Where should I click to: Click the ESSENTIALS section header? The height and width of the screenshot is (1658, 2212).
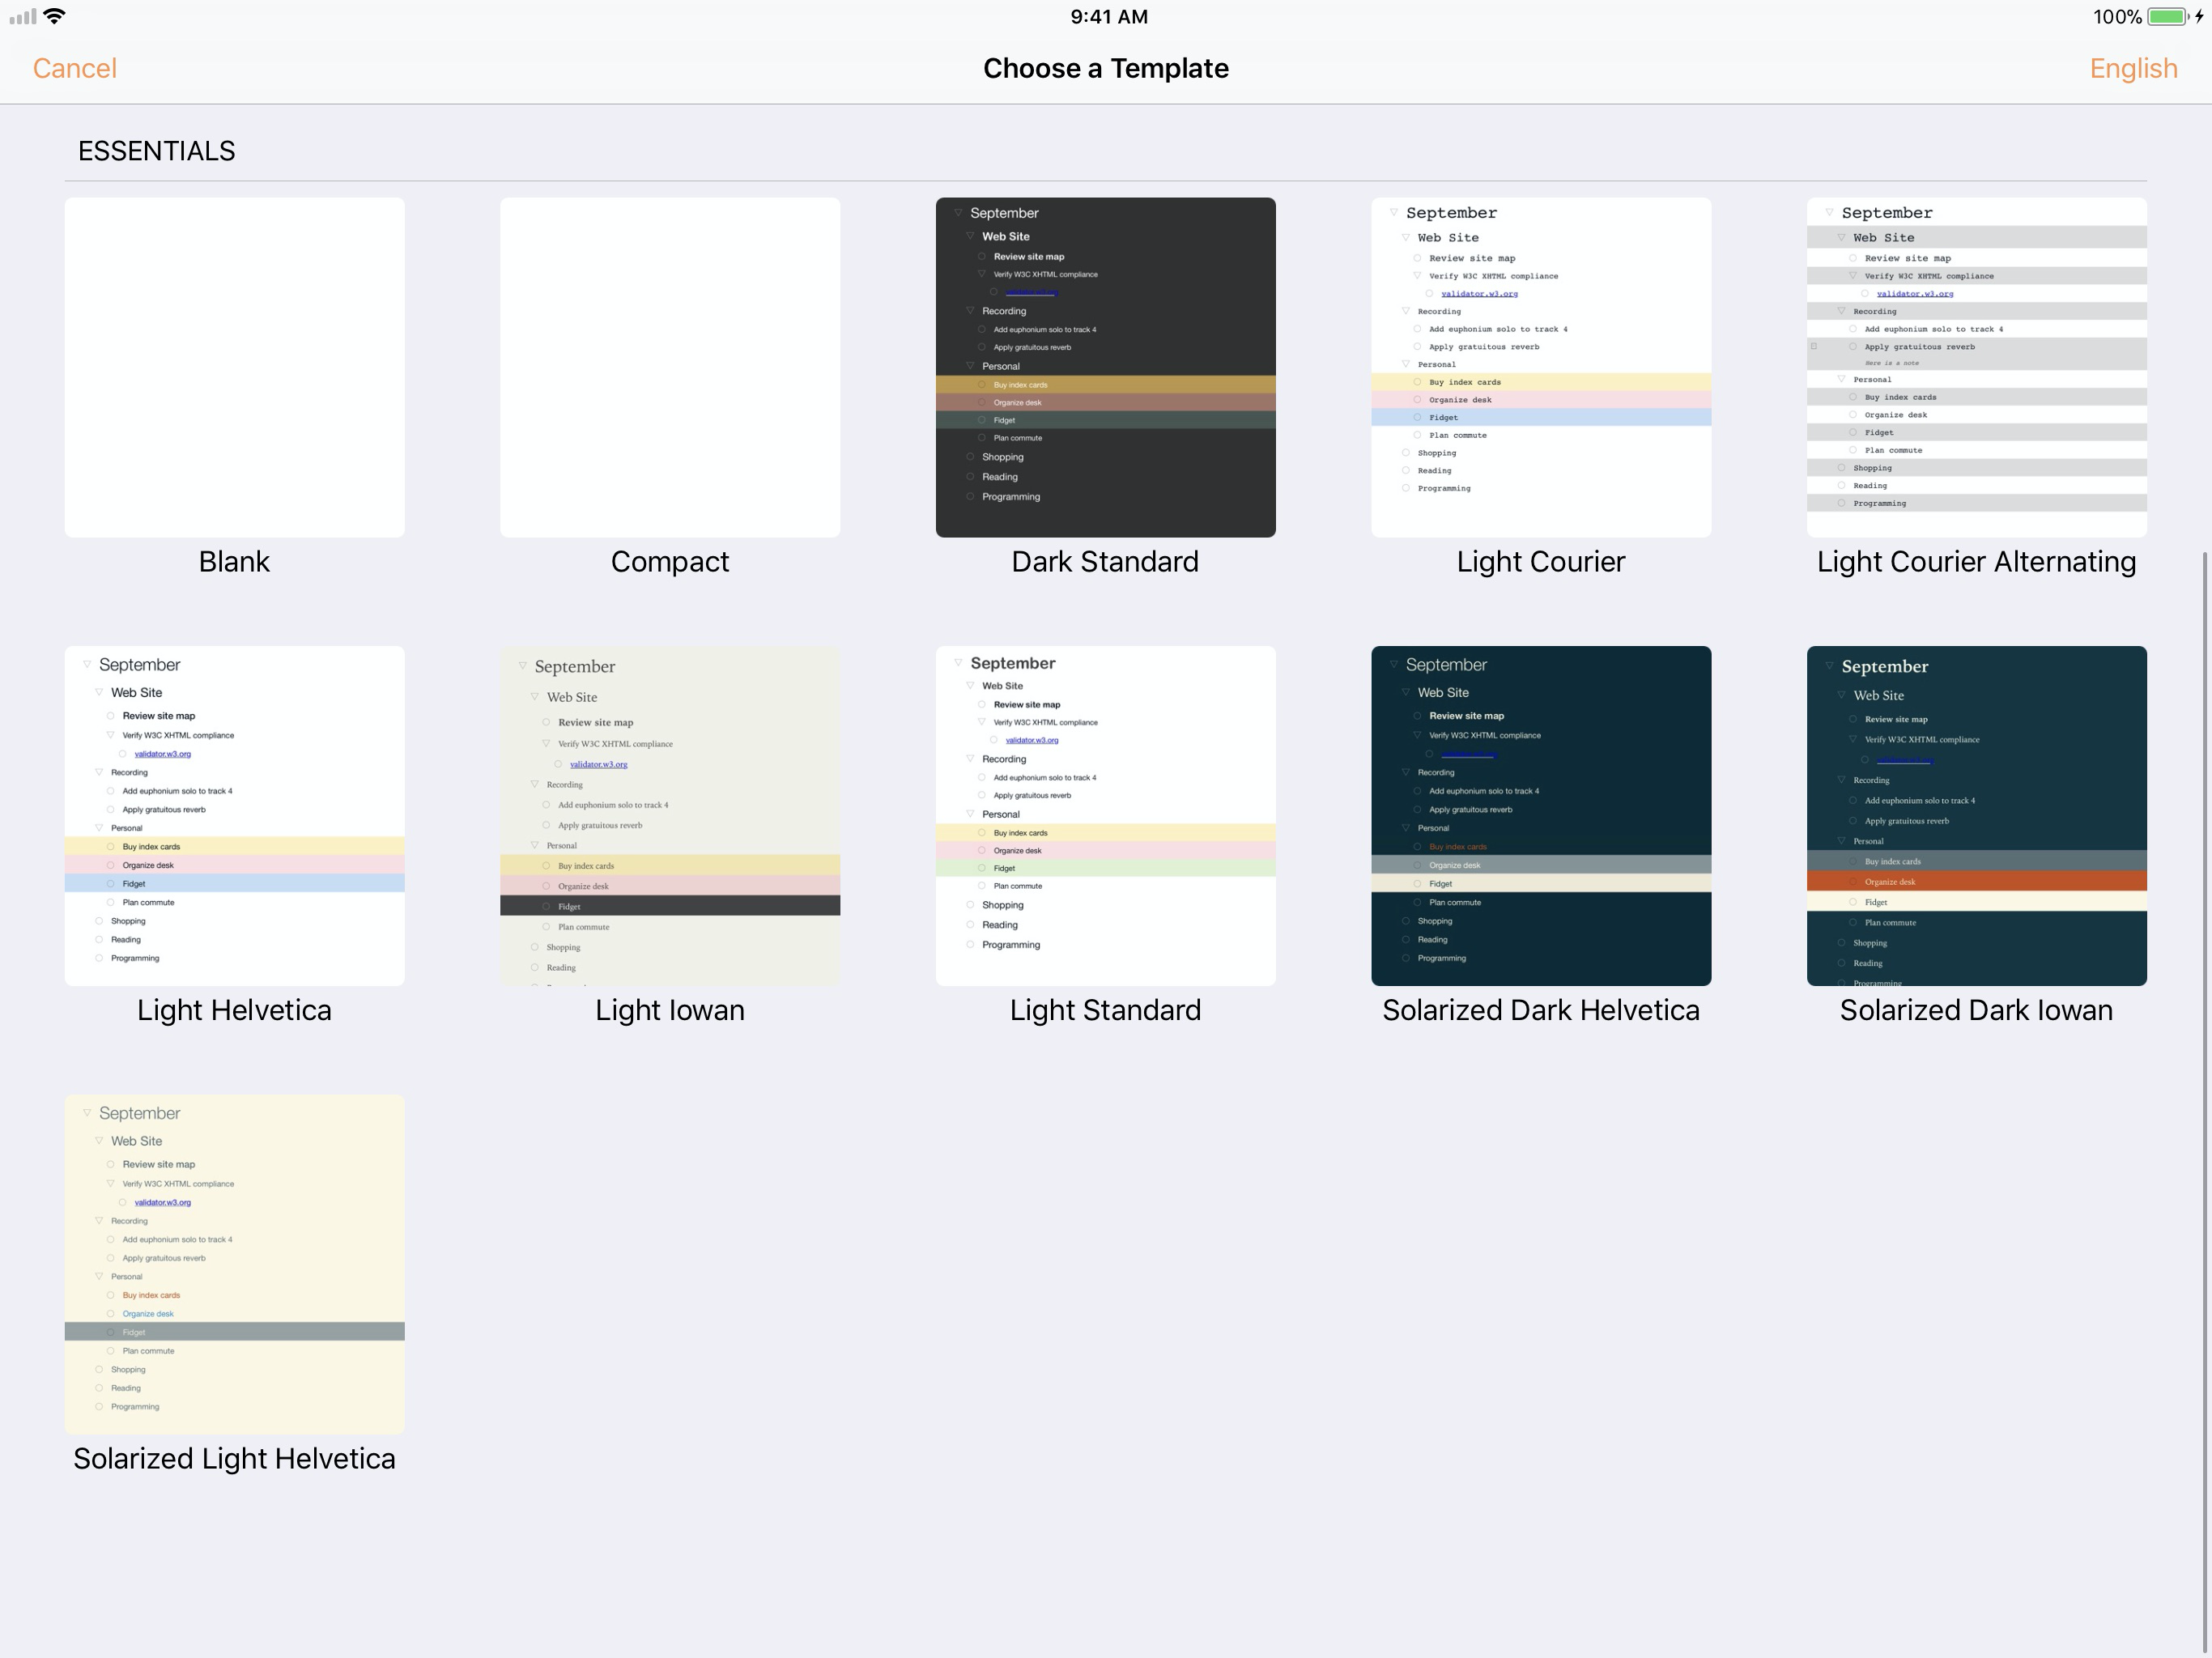157,151
